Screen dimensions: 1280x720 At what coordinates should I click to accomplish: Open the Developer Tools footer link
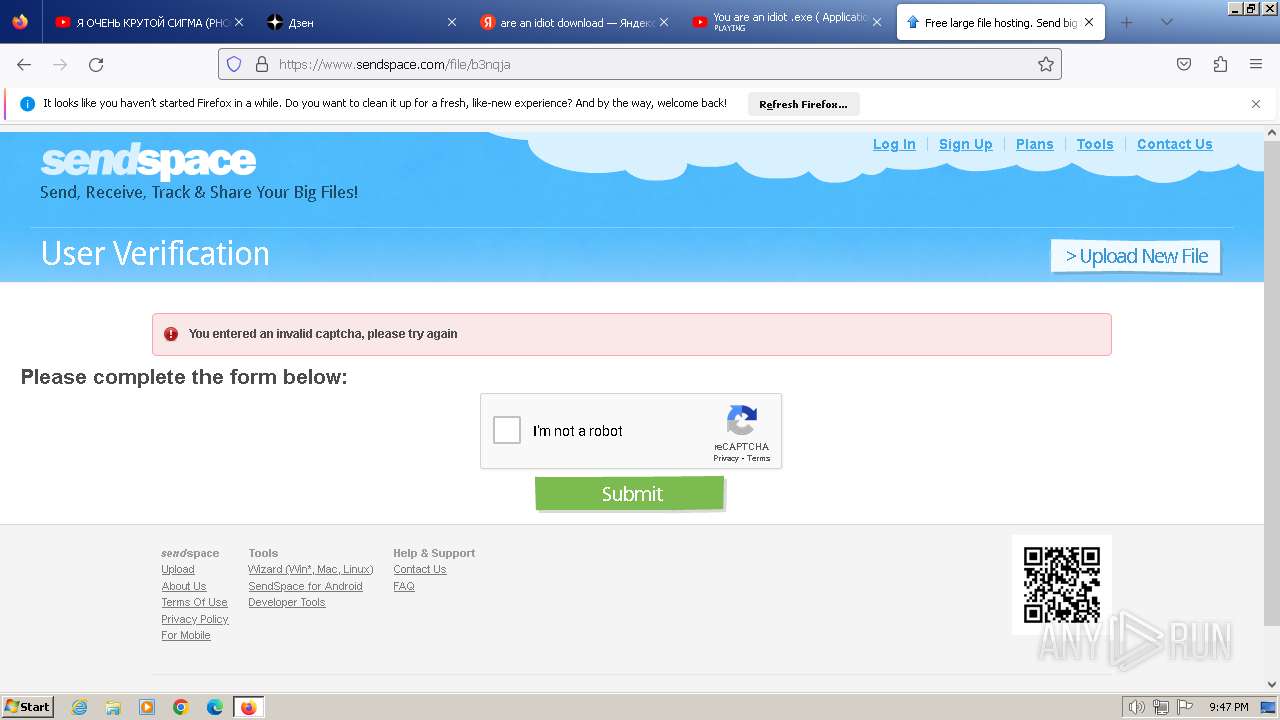click(287, 602)
